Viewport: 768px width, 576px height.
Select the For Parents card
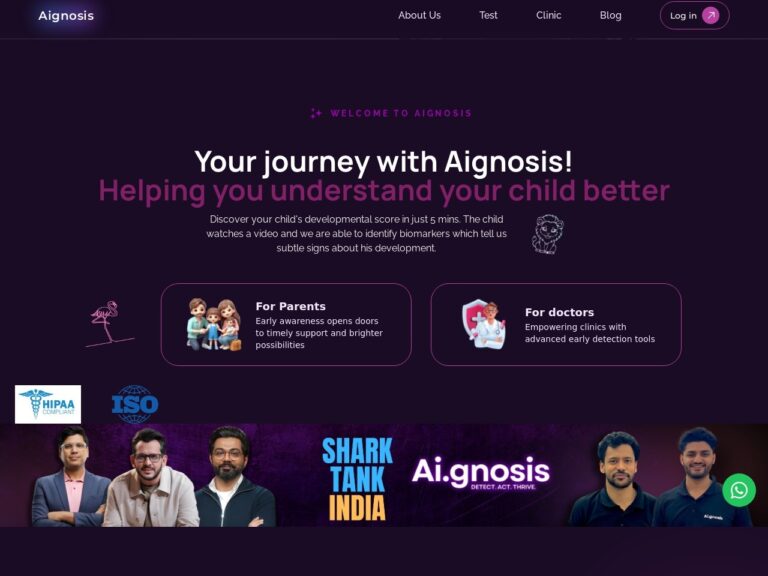click(x=286, y=324)
